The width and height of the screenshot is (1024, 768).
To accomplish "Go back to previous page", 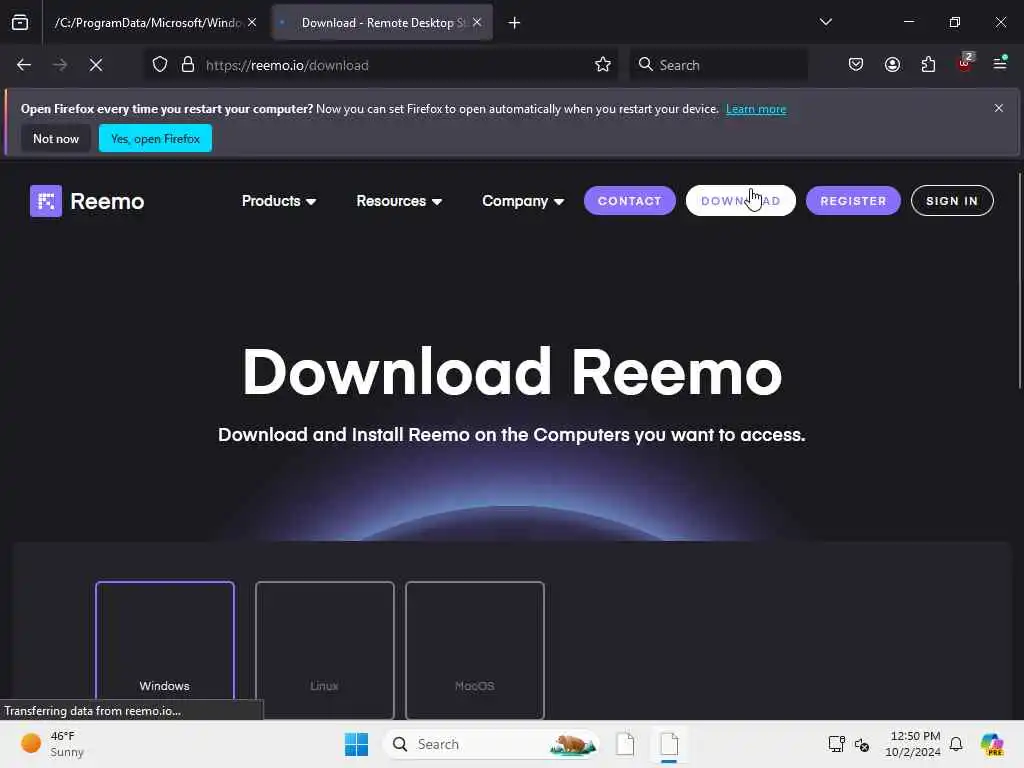I will [24, 65].
